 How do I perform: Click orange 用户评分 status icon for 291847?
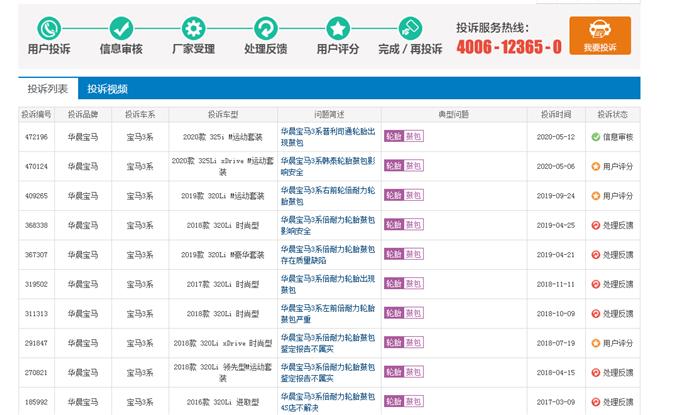[x=596, y=343]
